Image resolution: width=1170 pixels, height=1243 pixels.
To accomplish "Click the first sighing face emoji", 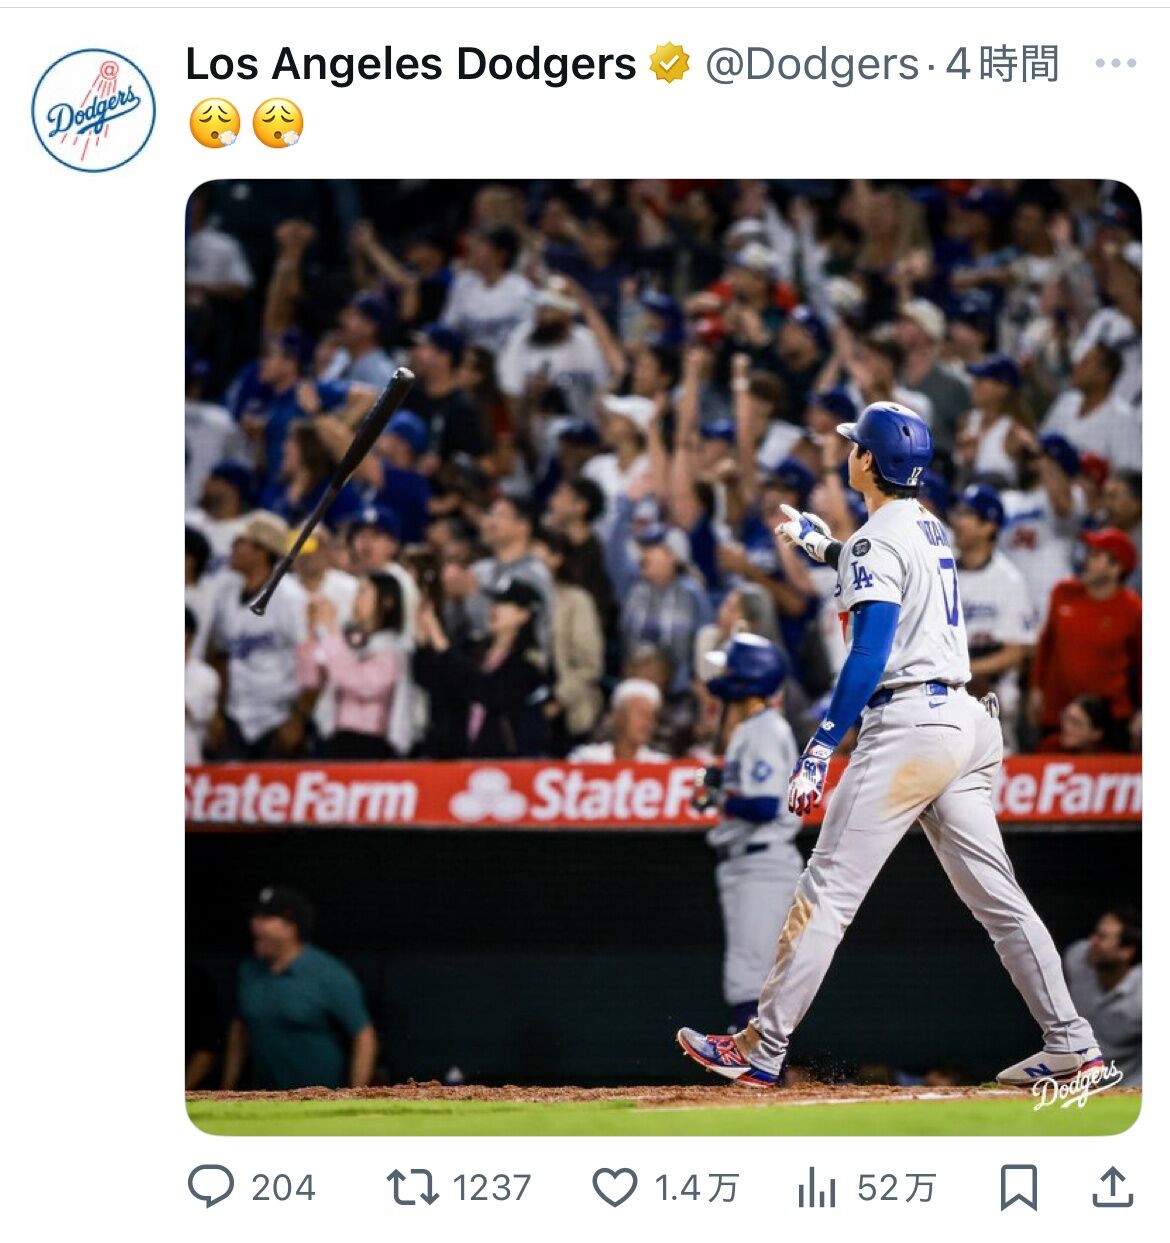I will pos(214,124).
